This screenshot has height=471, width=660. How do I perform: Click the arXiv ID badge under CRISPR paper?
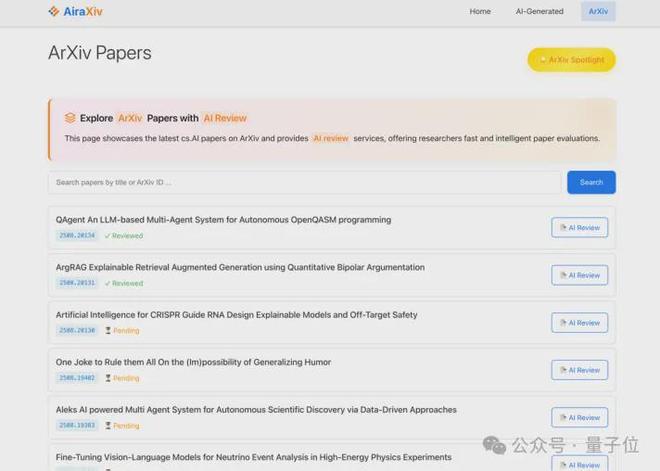(77, 330)
